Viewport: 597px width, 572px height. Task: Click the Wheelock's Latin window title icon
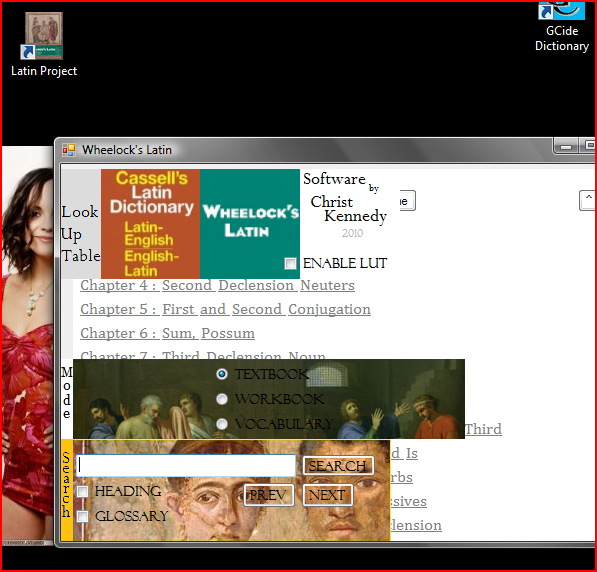click(69, 150)
